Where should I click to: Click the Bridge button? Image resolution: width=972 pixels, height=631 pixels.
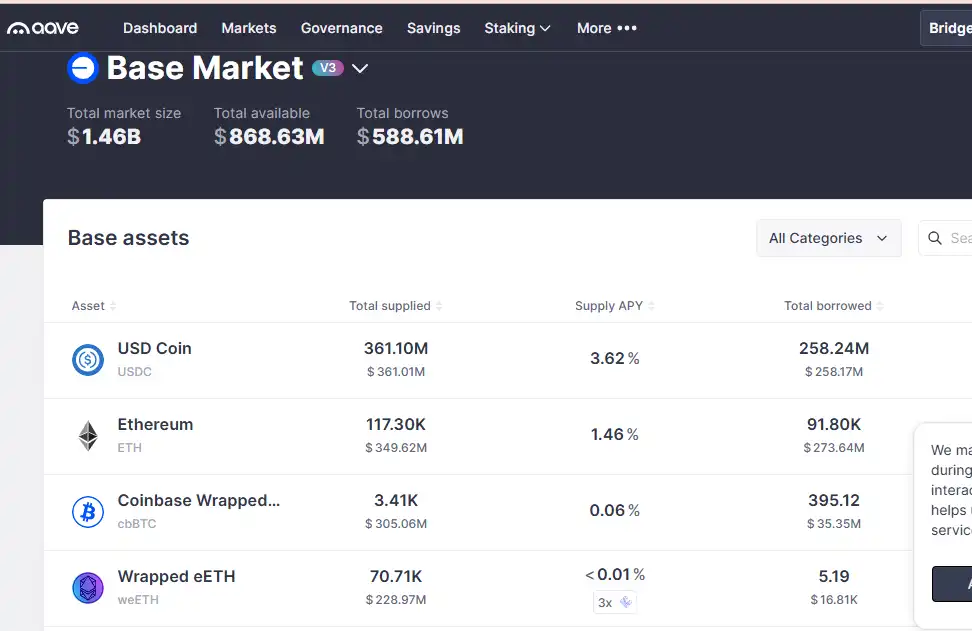(x=948, y=28)
